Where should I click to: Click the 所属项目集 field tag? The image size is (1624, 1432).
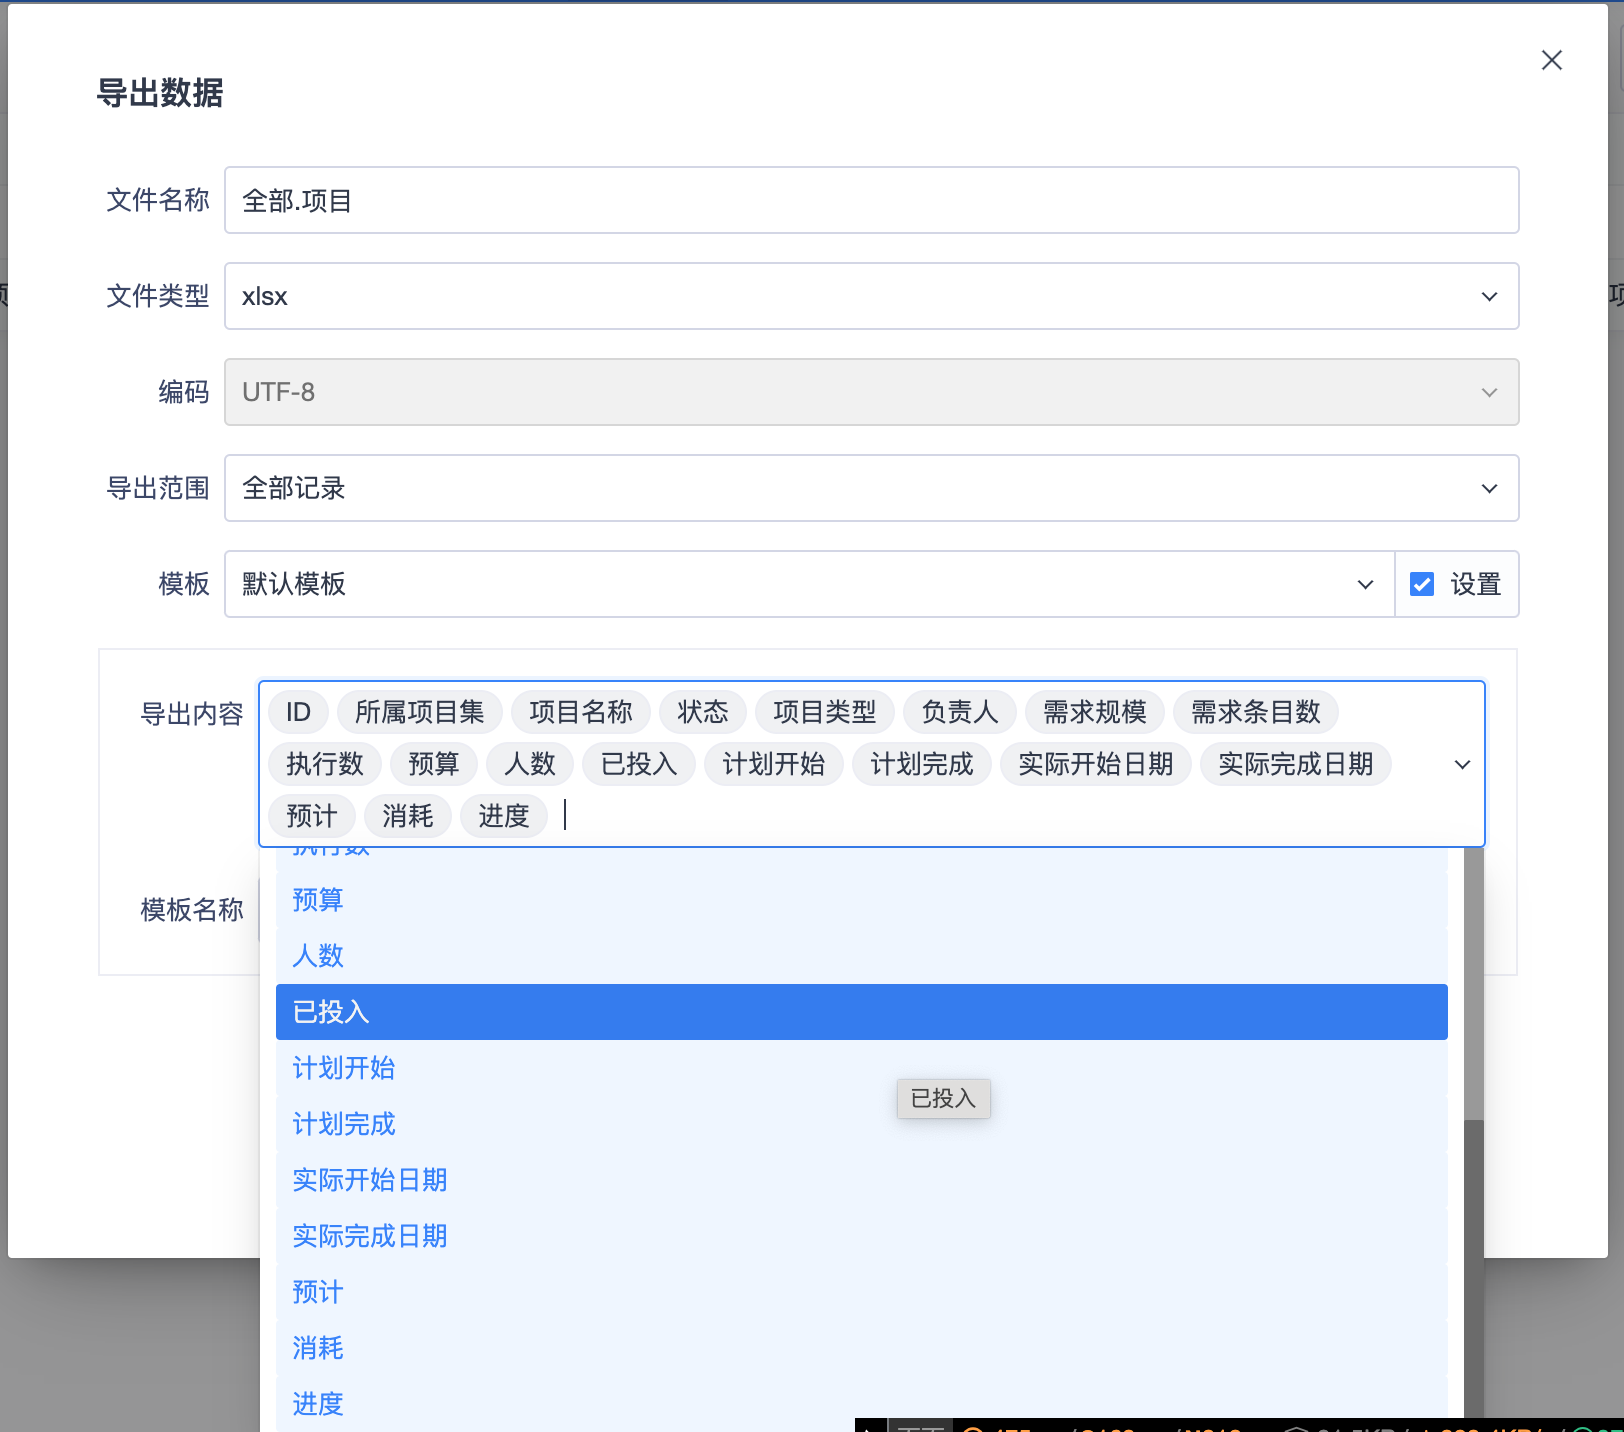click(x=419, y=712)
